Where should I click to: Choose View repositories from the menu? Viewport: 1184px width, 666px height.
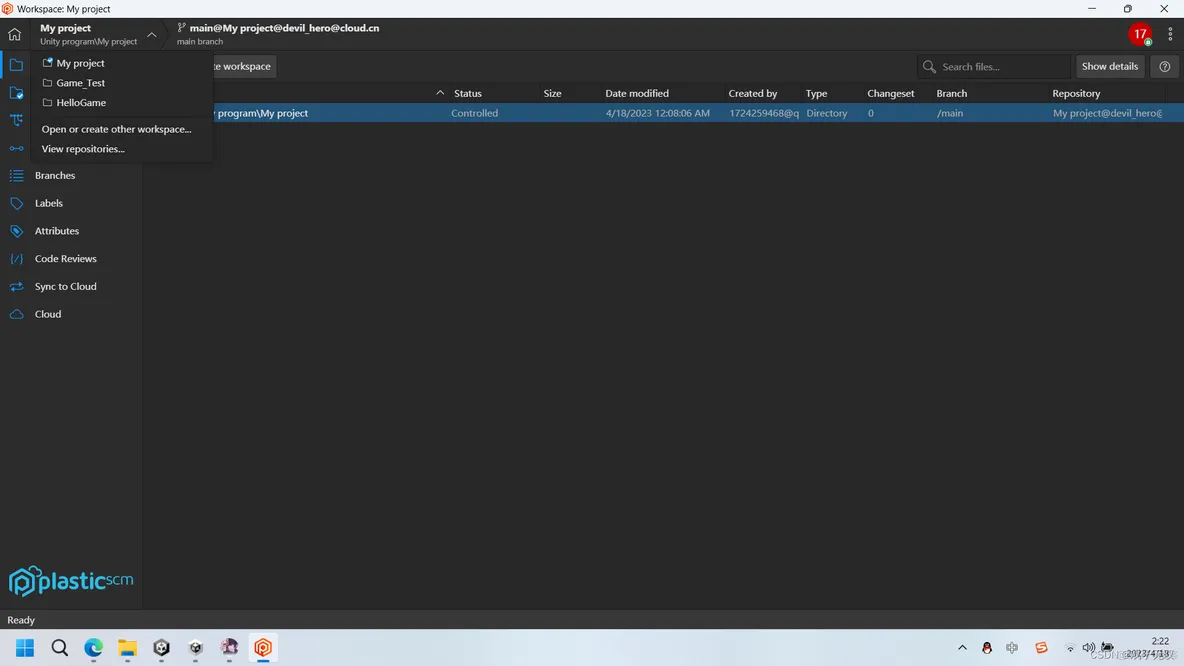point(83,149)
